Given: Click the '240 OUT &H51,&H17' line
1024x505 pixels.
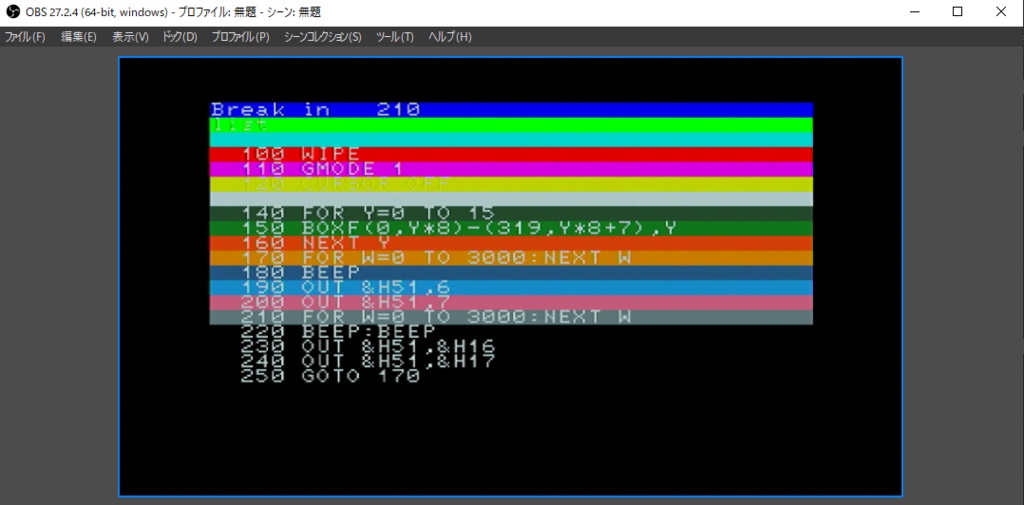Looking at the screenshot, I should point(368,361).
